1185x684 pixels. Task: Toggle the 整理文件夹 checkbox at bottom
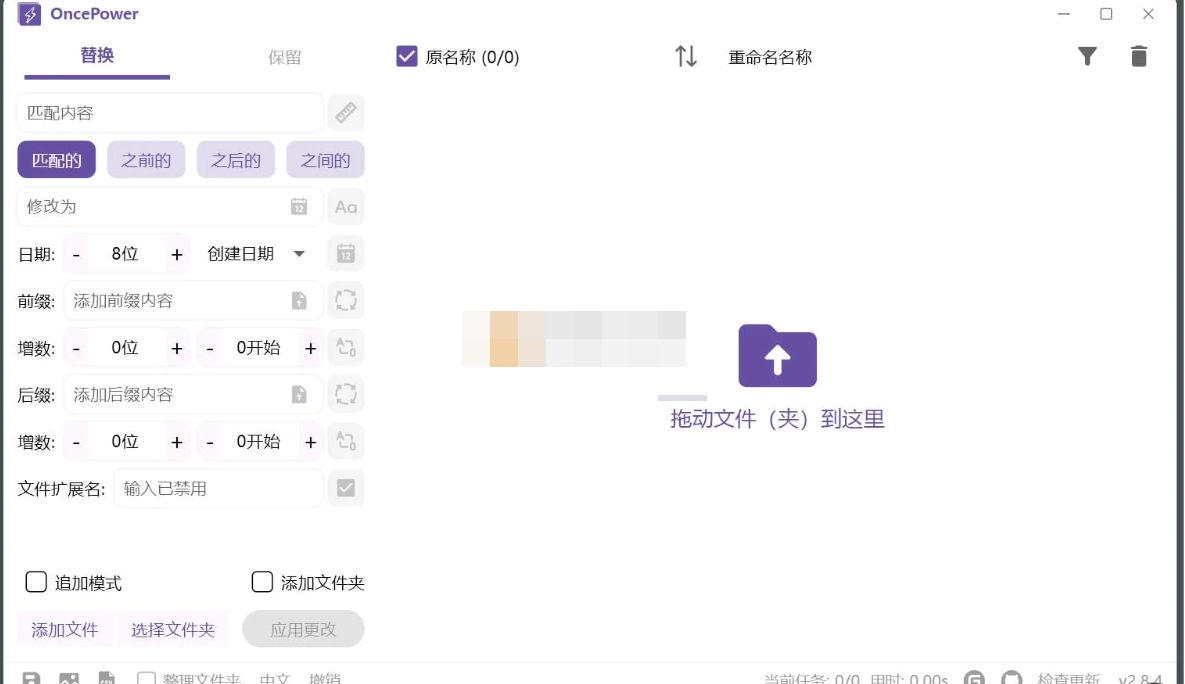click(146, 678)
